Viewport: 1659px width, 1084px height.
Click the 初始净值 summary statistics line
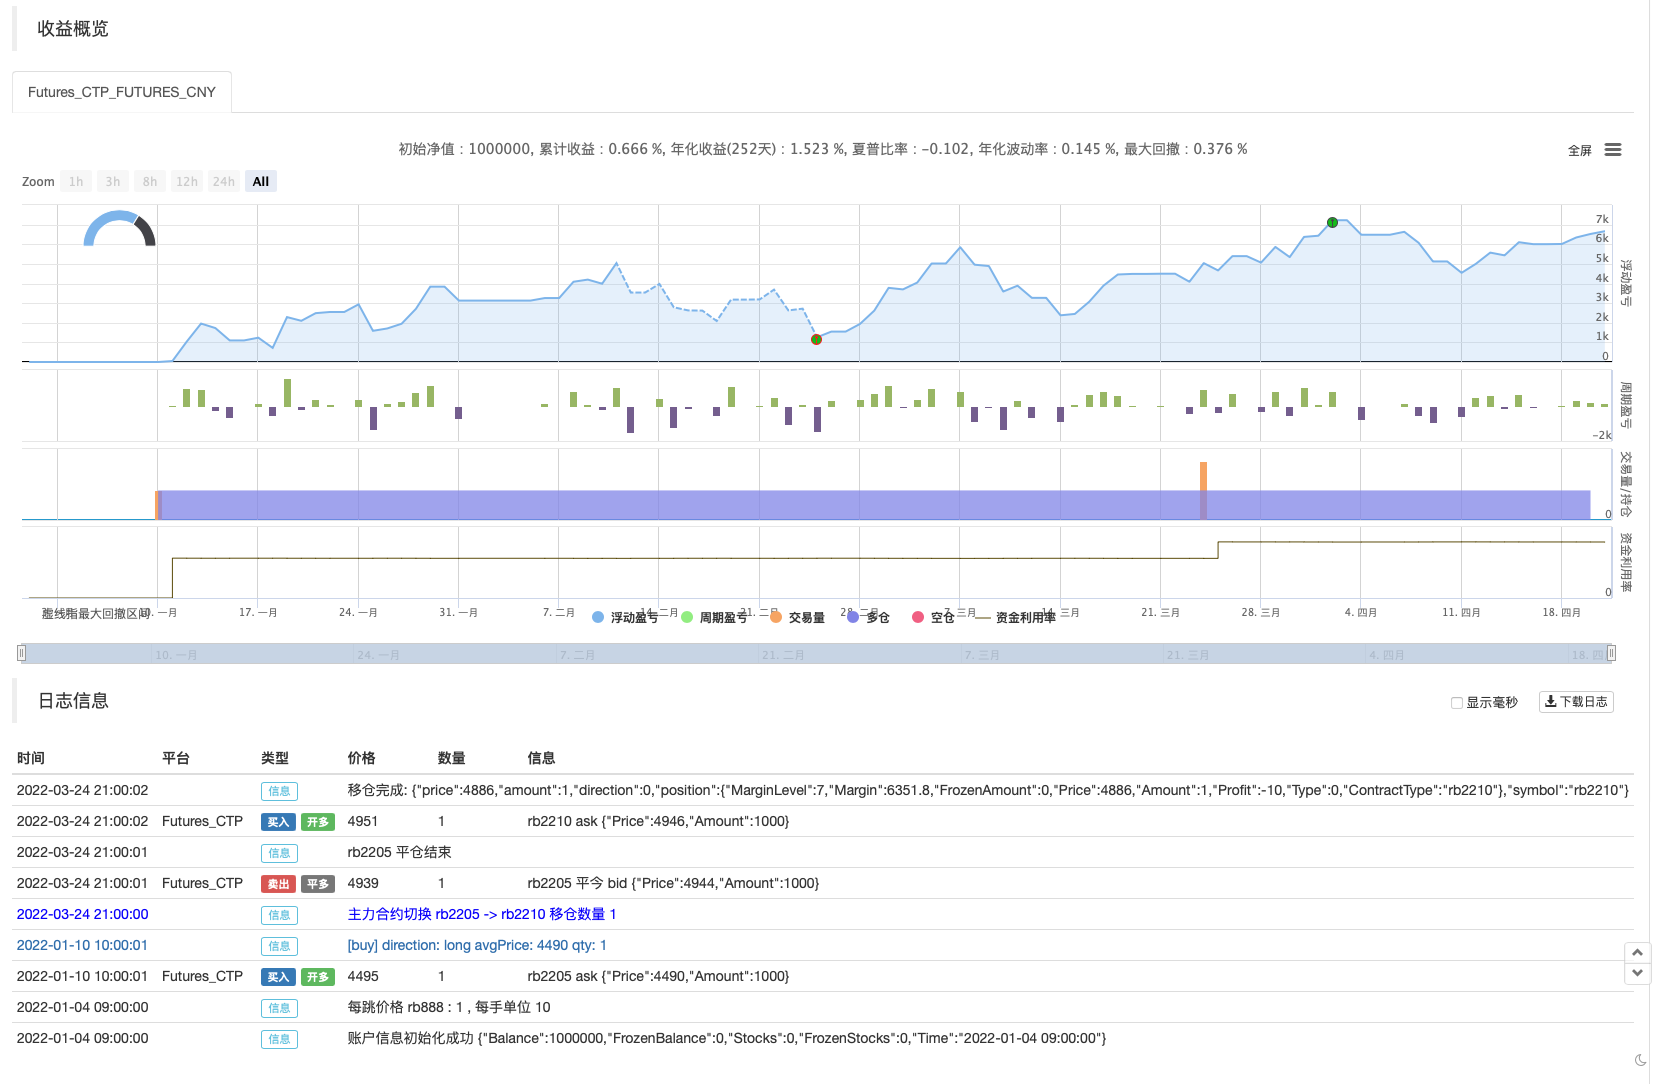coord(823,149)
